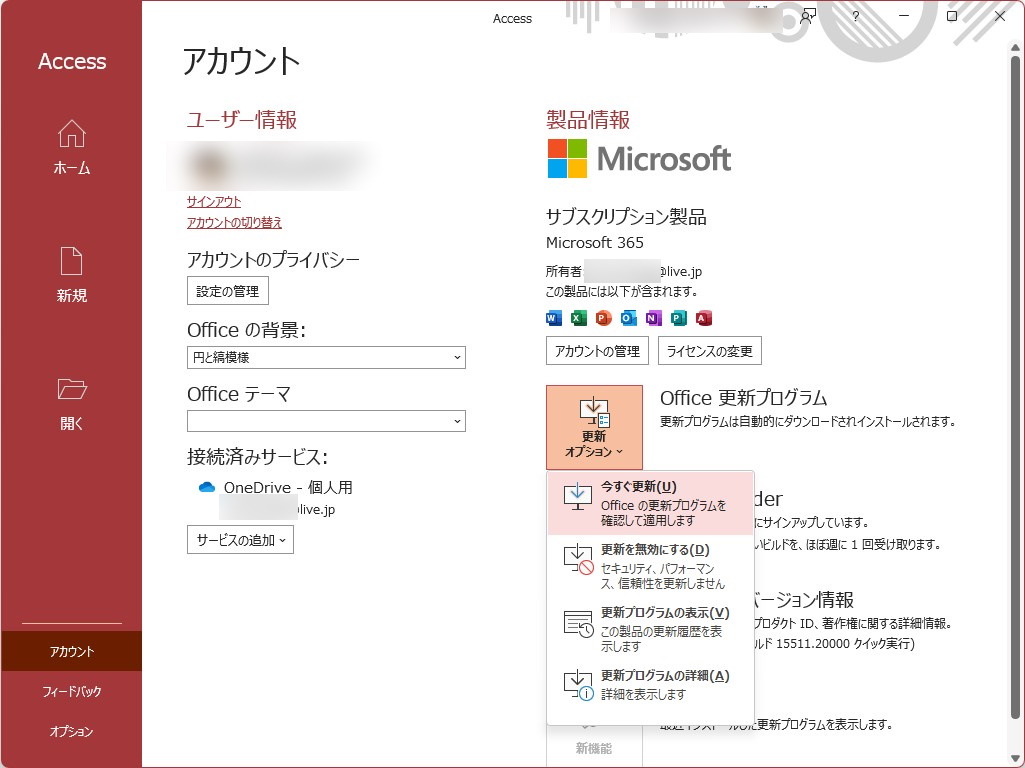
Task: Select the Excel icon in included products
Action: tap(578, 318)
